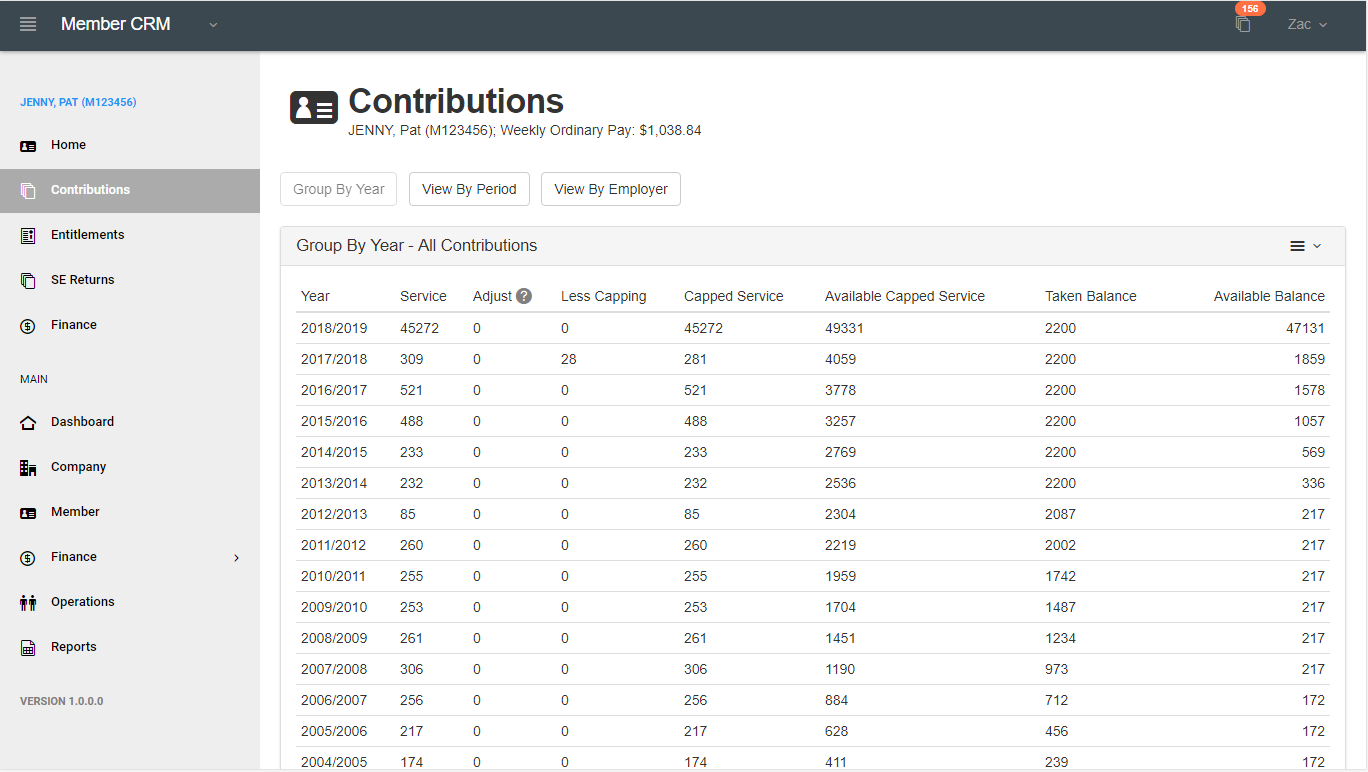Select the 2015/2016 year cell
The width and height of the screenshot is (1368, 772).
coord(334,421)
